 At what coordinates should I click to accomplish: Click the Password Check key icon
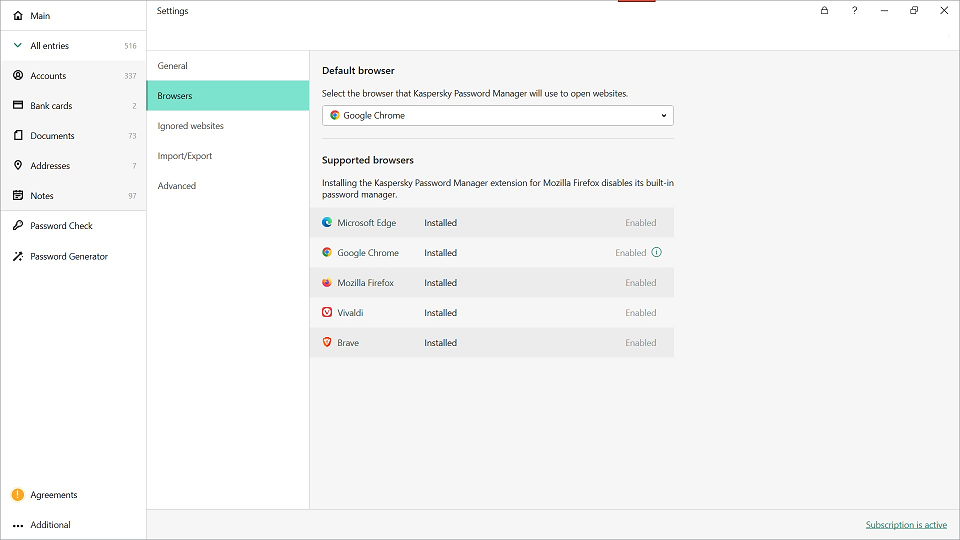[18, 225]
